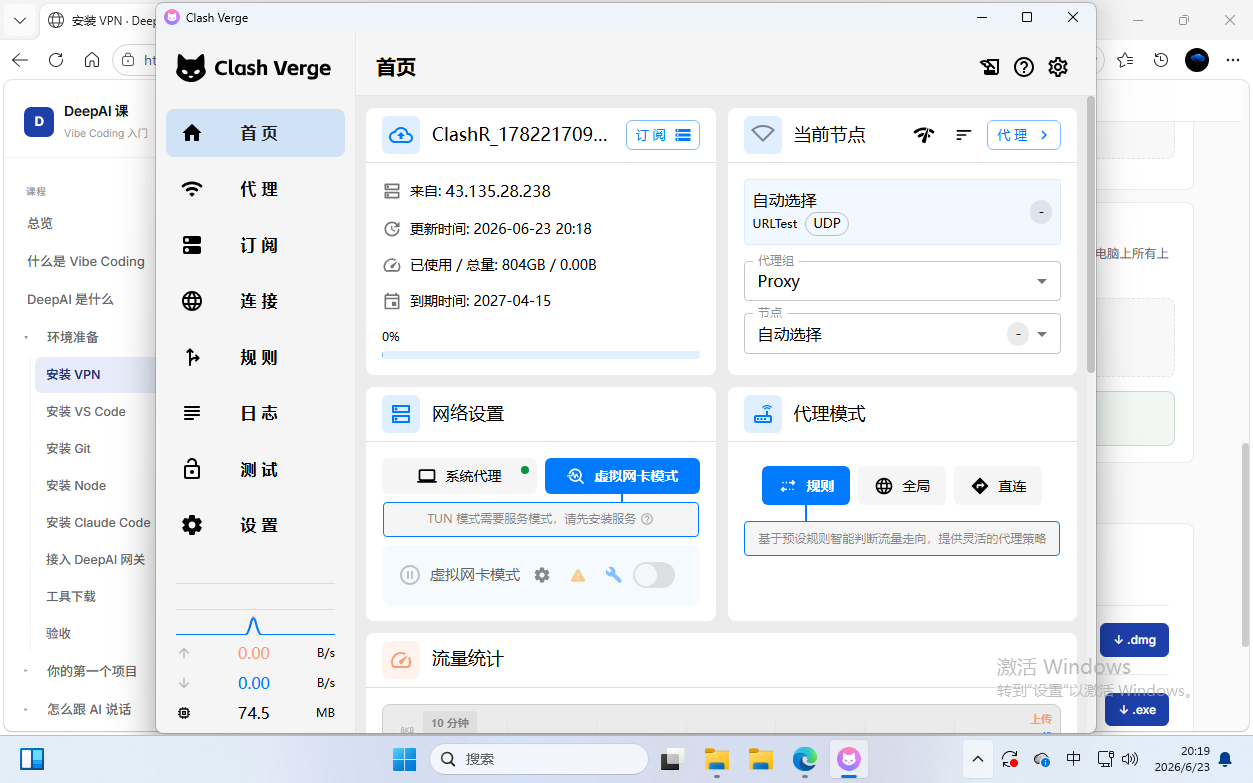The height and width of the screenshot is (783, 1253).
Task: Click the Clash Verge cat logo
Action: click(191, 68)
